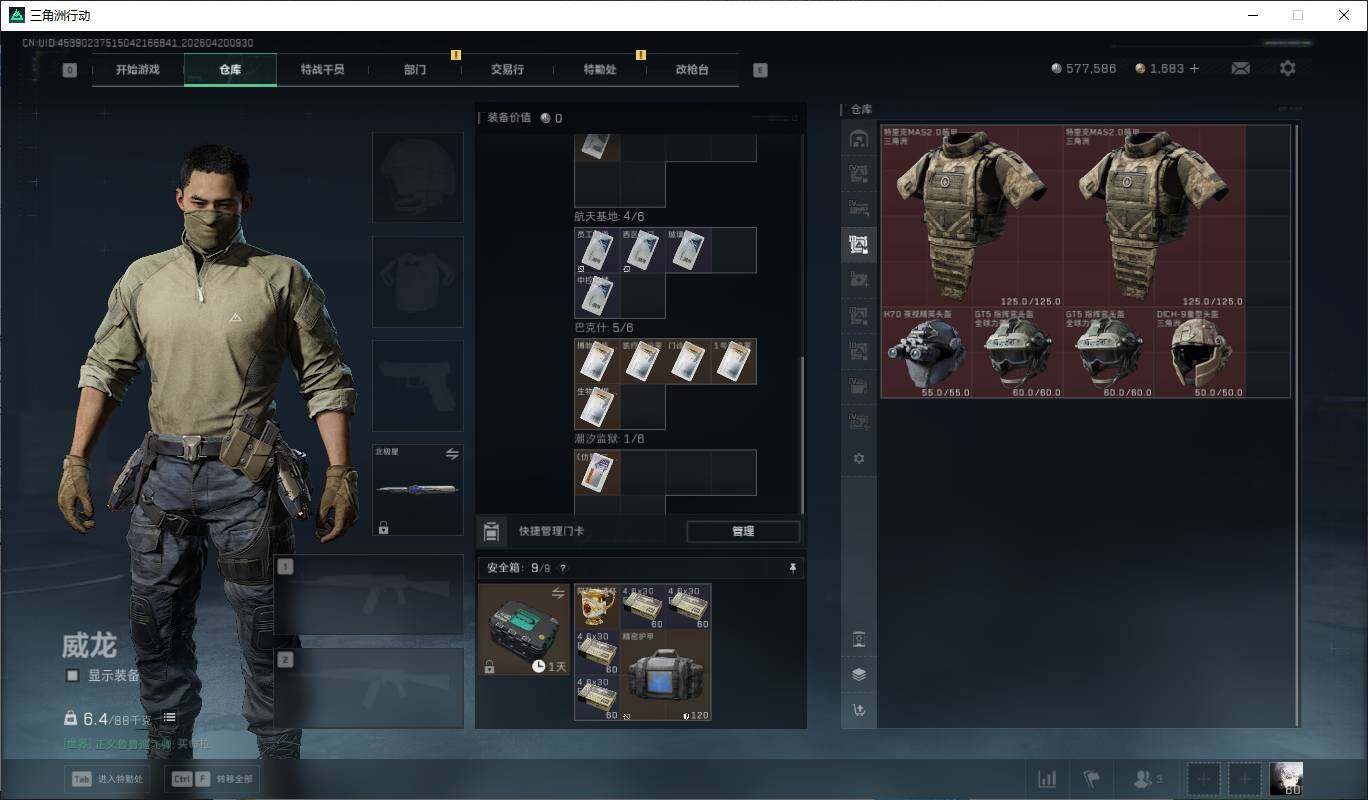Go to the 特勤处 tab
1368x800 pixels.
click(600, 70)
